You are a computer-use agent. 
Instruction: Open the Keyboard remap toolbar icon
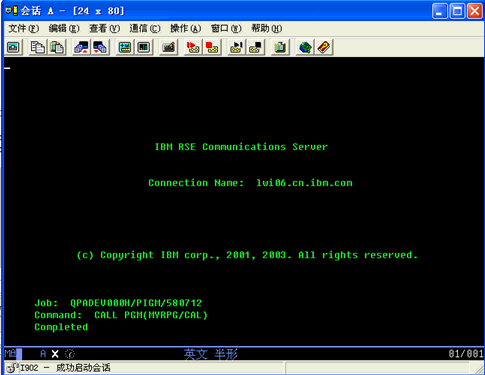point(168,47)
